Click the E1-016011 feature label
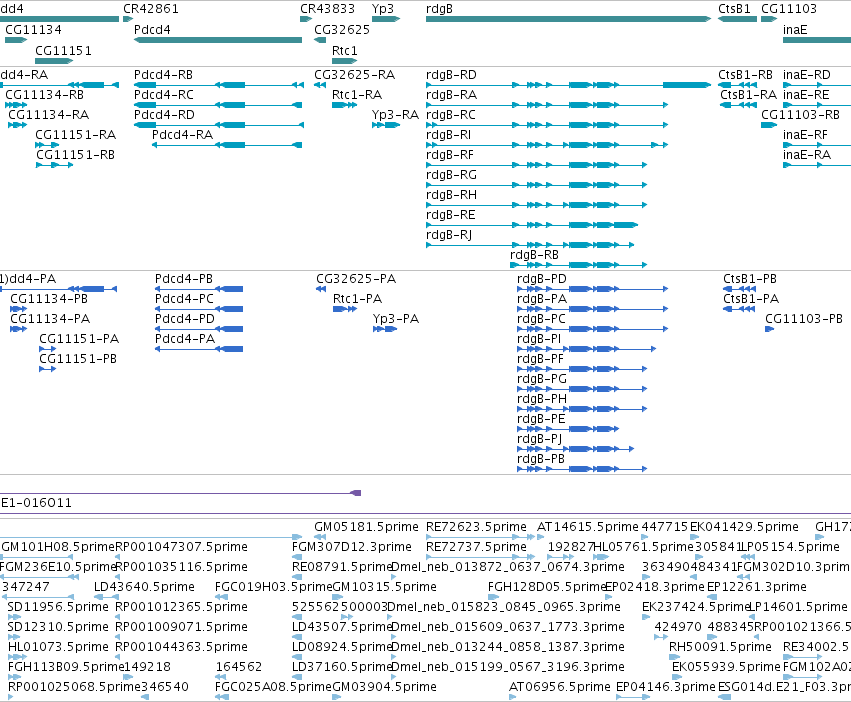The width and height of the screenshot is (851, 702). tap(36, 503)
